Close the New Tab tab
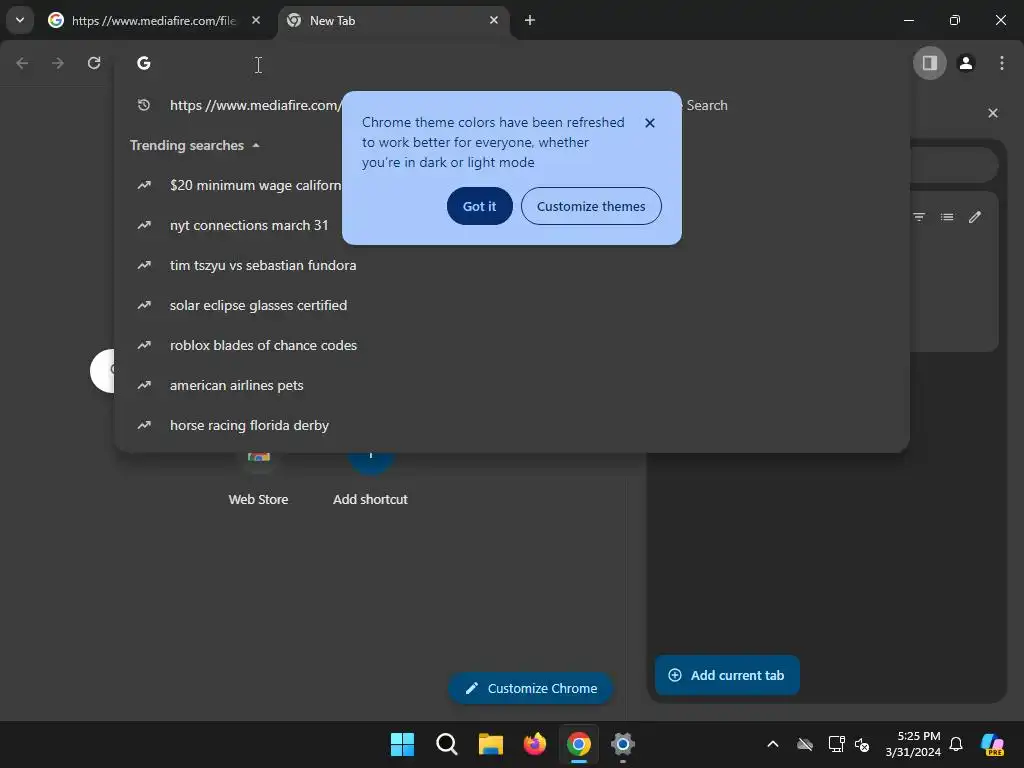 pos(494,20)
